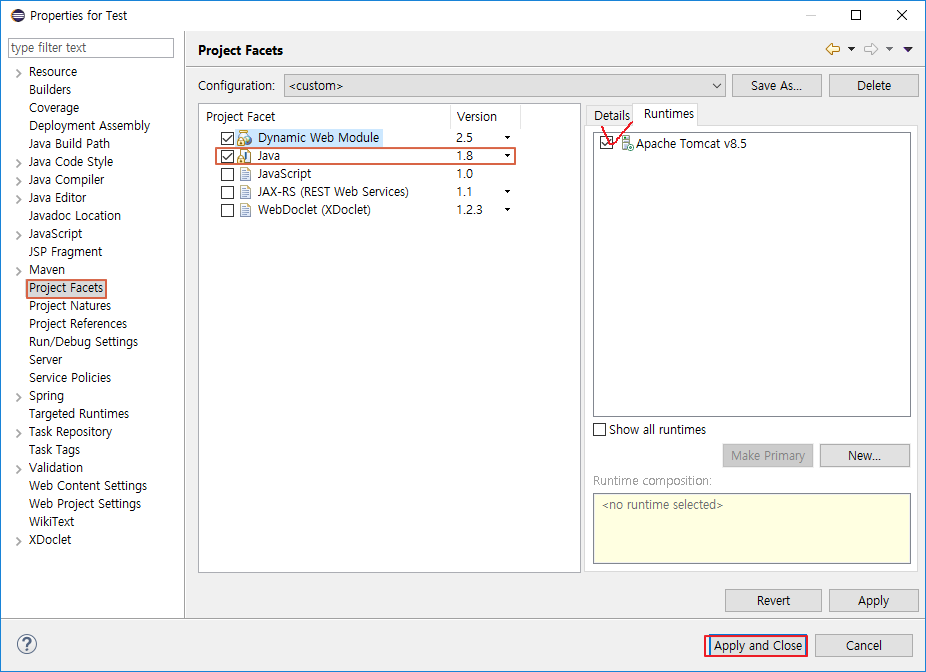
Task: Open the view menu triangle icon
Action: click(x=908, y=50)
